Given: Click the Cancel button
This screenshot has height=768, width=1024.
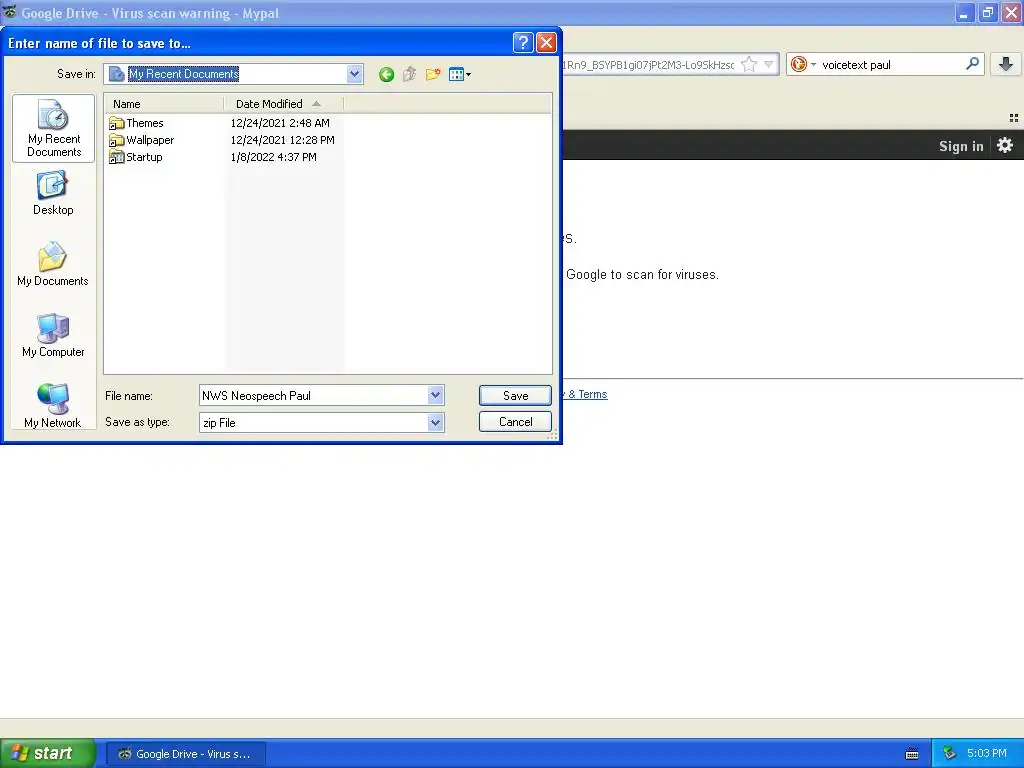Looking at the screenshot, I should [x=515, y=421].
